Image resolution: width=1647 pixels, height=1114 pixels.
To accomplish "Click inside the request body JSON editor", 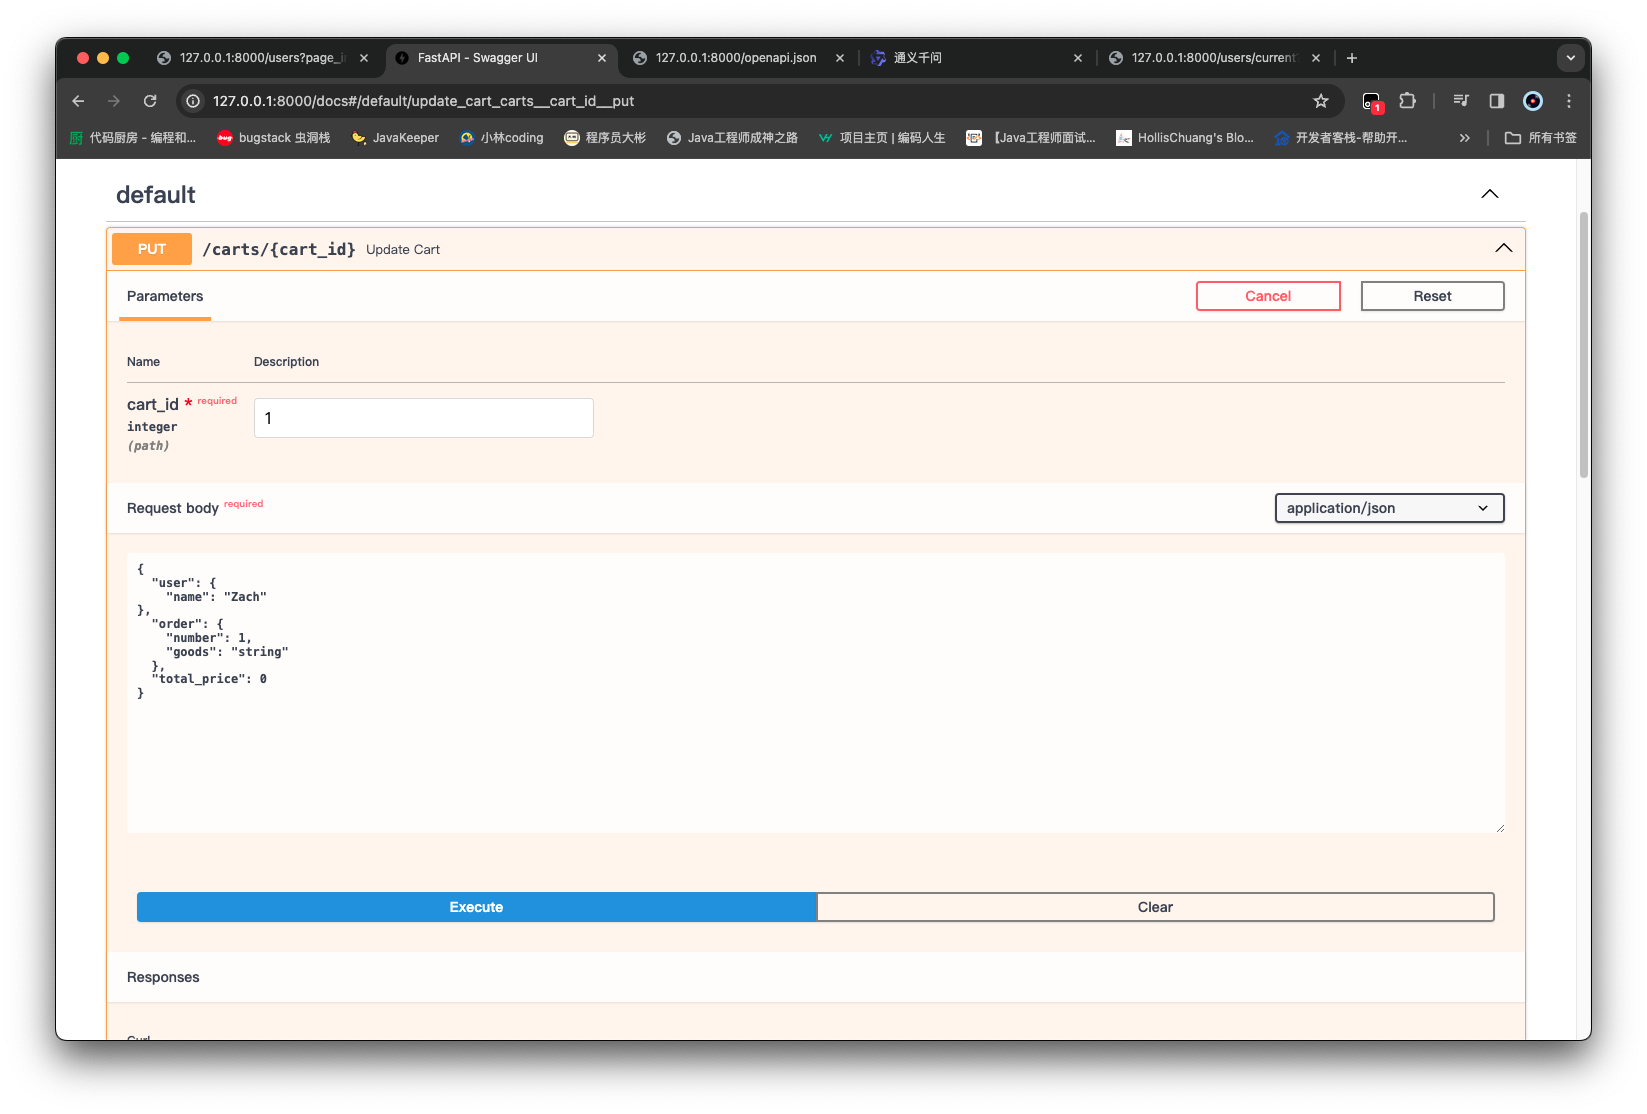I will (x=816, y=693).
